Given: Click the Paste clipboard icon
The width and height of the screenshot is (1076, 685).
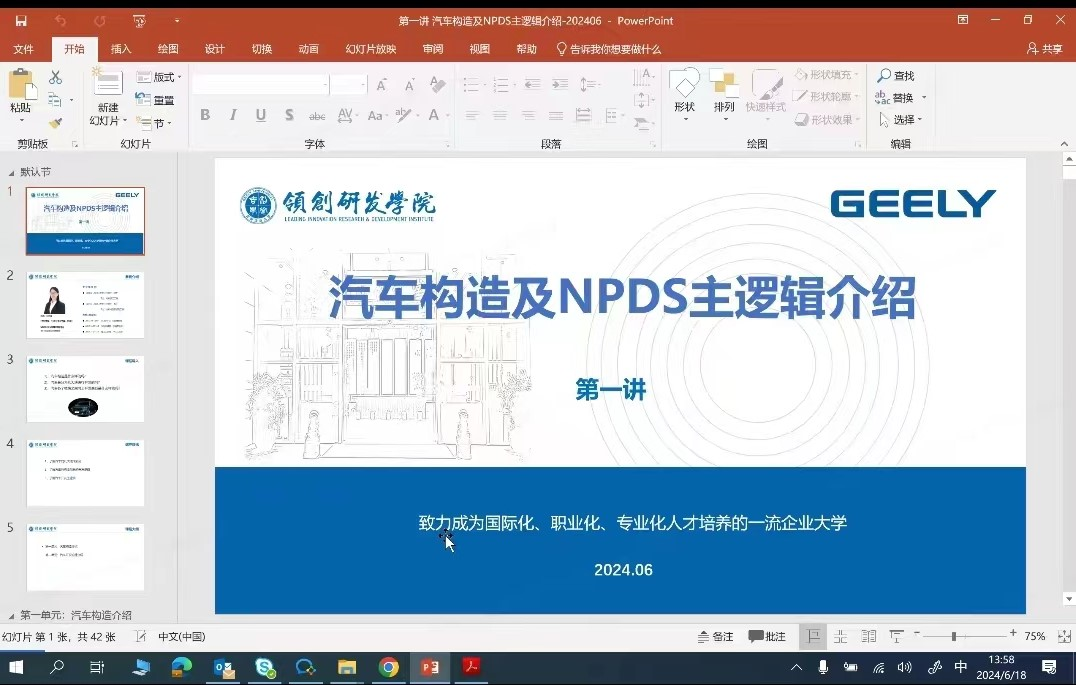Looking at the screenshot, I should pos(21,85).
